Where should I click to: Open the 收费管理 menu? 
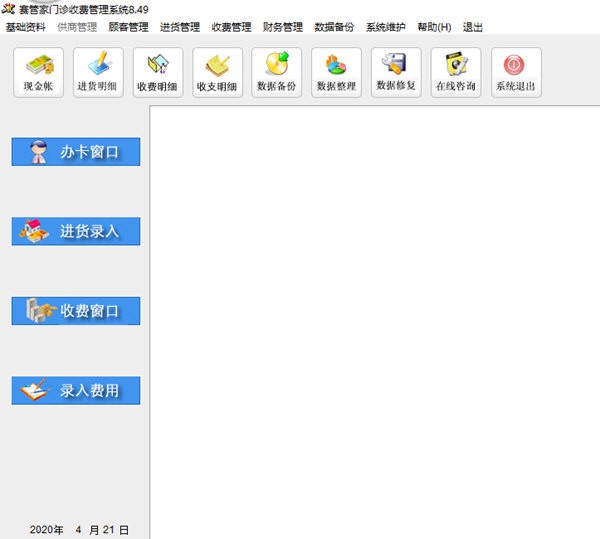(x=231, y=27)
